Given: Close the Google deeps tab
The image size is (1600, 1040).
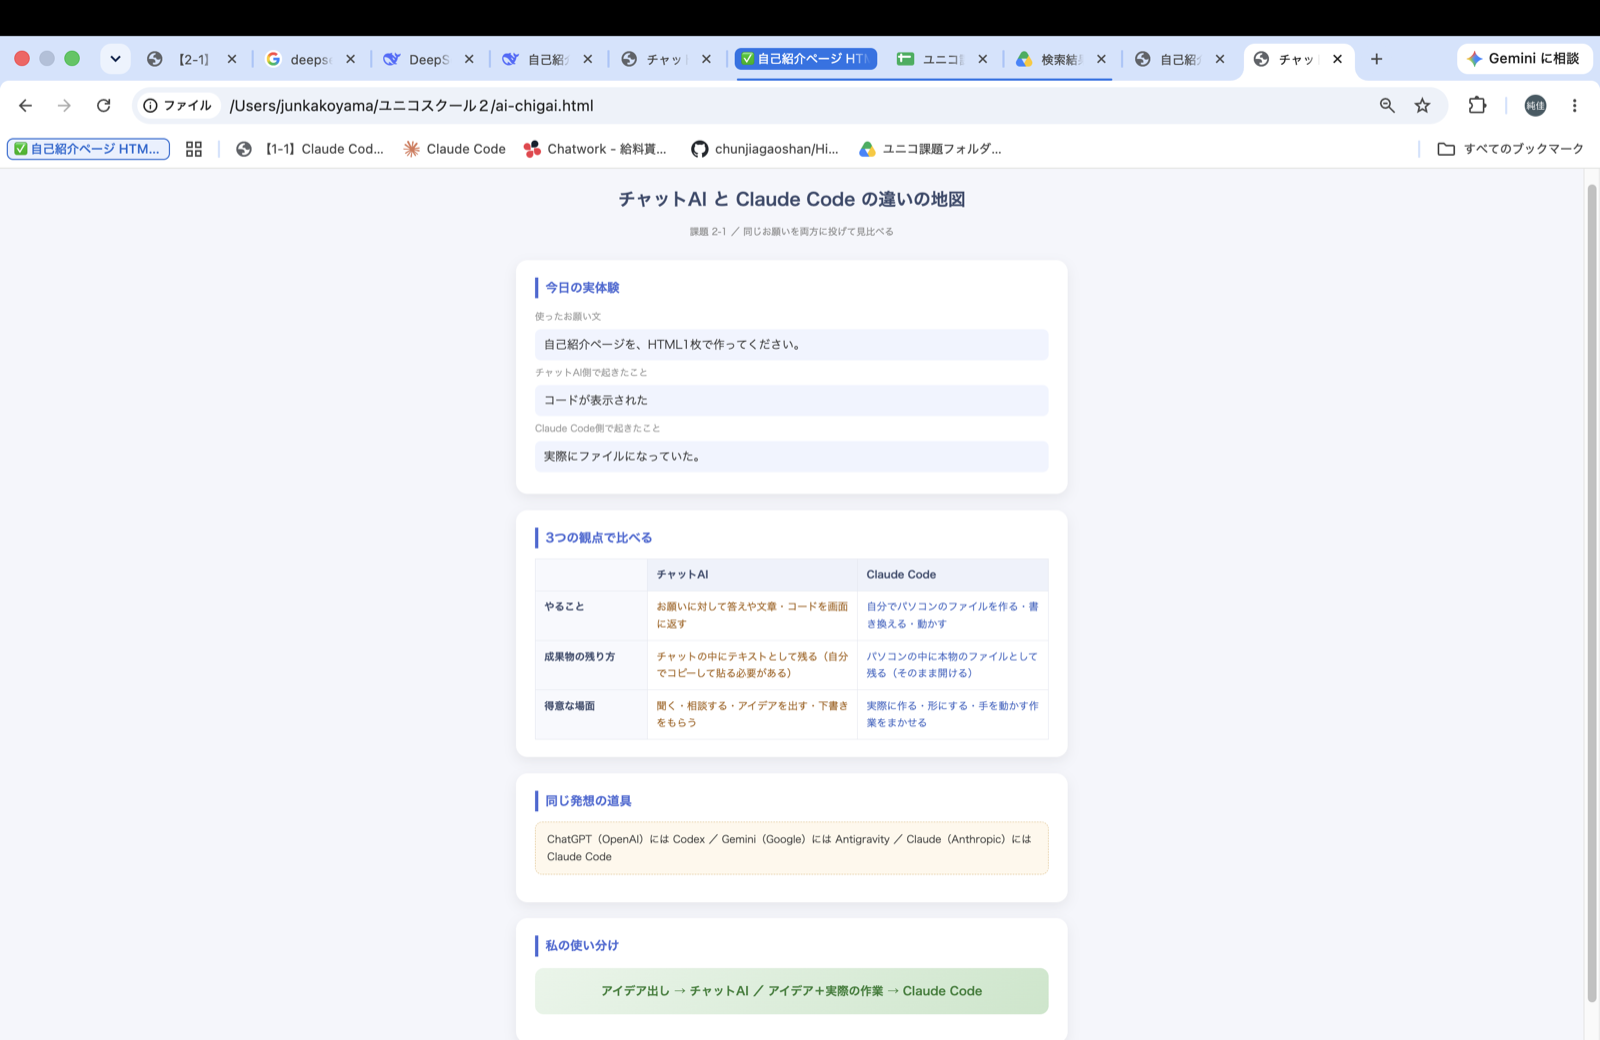Looking at the screenshot, I should coord(350,59).
